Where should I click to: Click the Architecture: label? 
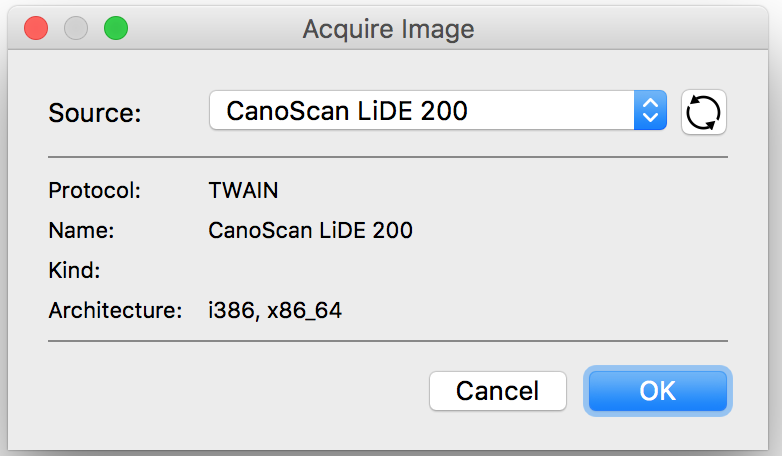coord(115,310)
